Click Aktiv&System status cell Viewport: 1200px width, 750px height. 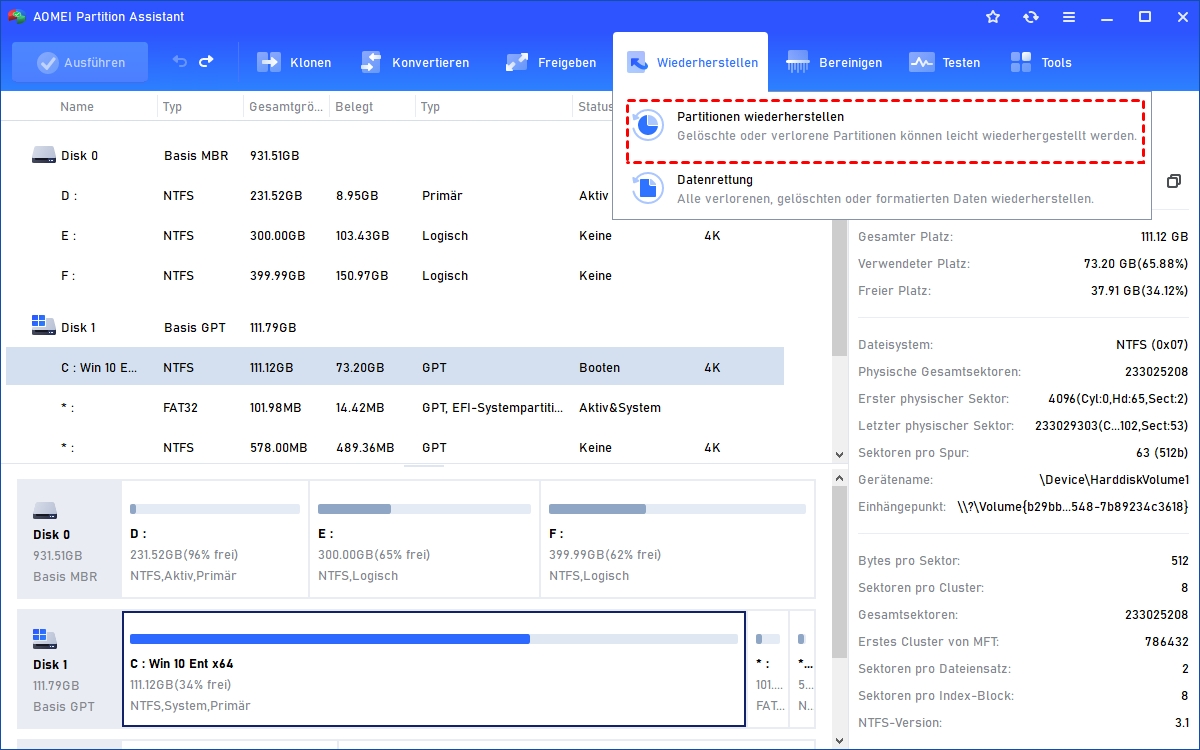[x=619, y=408]
